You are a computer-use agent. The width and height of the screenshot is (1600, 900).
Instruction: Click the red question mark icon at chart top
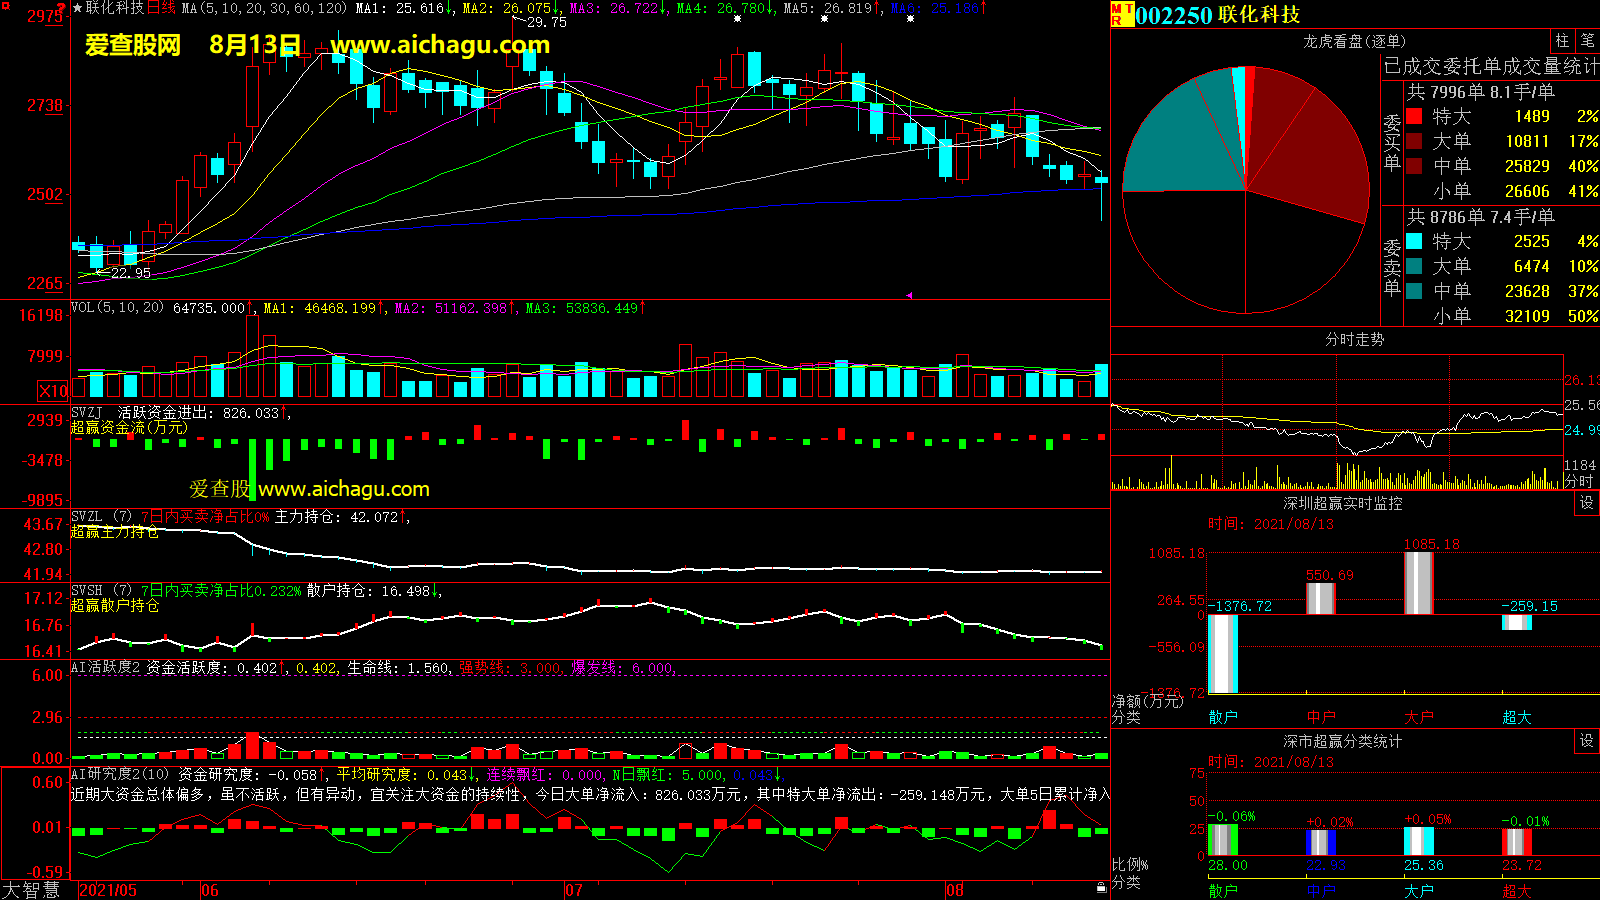coord(62,7)
